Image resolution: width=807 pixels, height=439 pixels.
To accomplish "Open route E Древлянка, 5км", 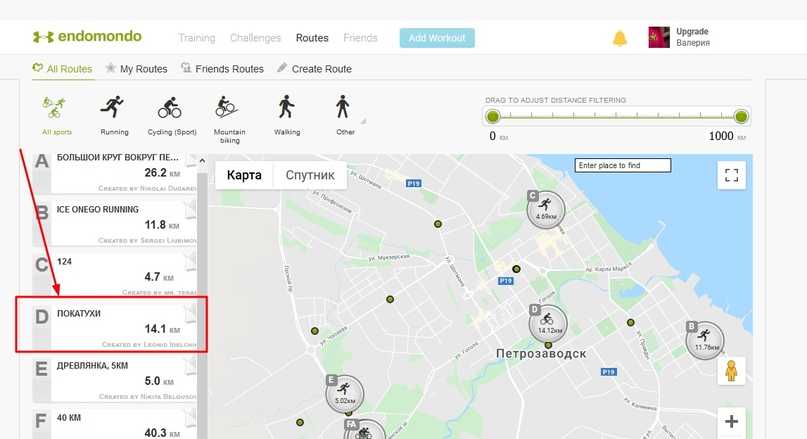I will (x=116, y=380).
